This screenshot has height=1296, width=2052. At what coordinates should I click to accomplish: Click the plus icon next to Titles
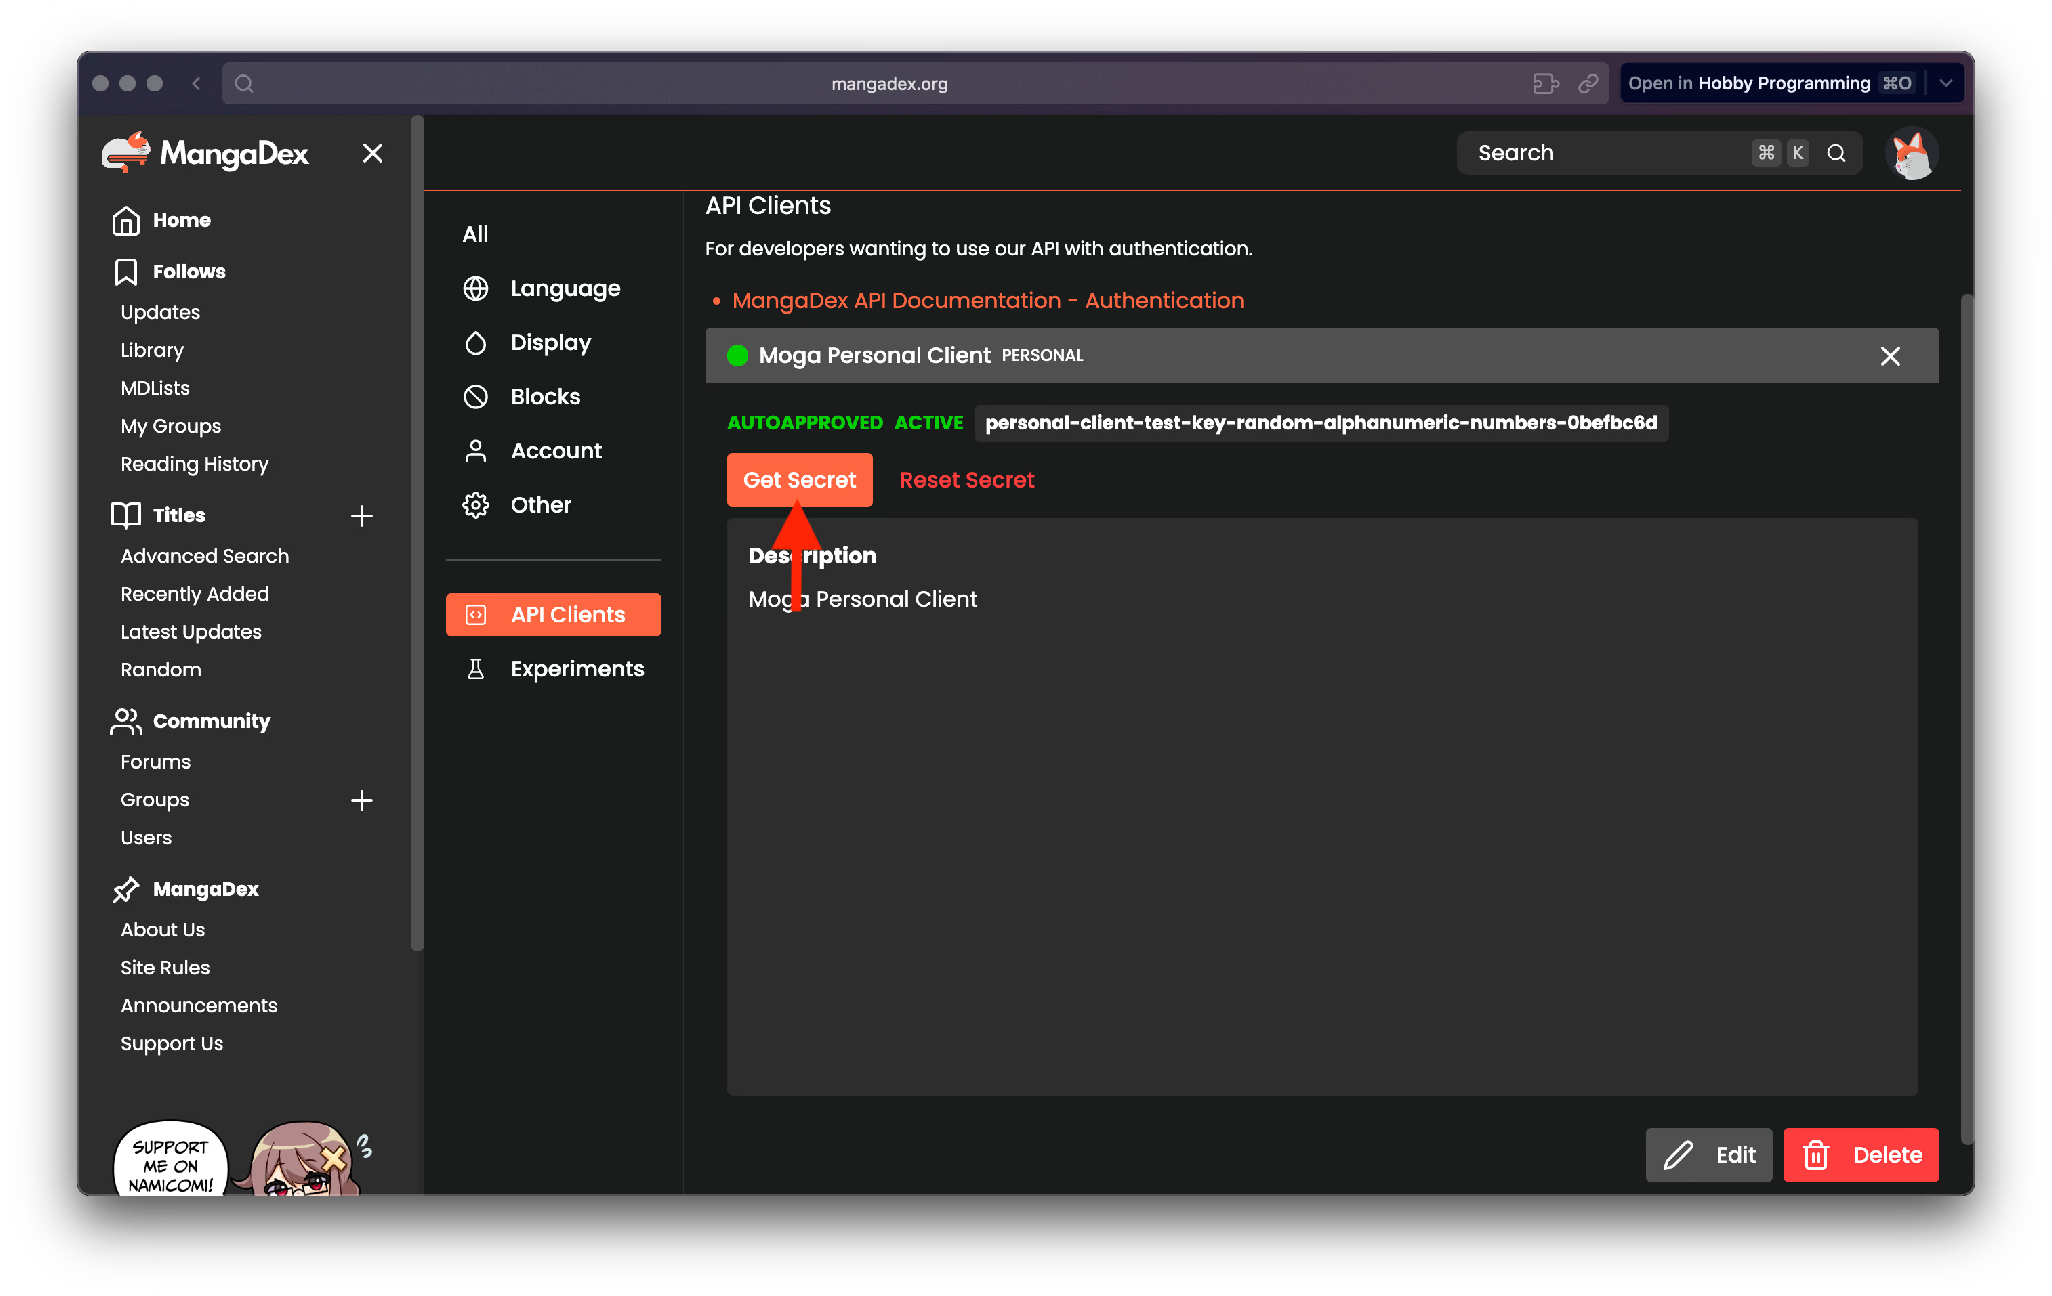pyautogui.click(x=362, y=516)
